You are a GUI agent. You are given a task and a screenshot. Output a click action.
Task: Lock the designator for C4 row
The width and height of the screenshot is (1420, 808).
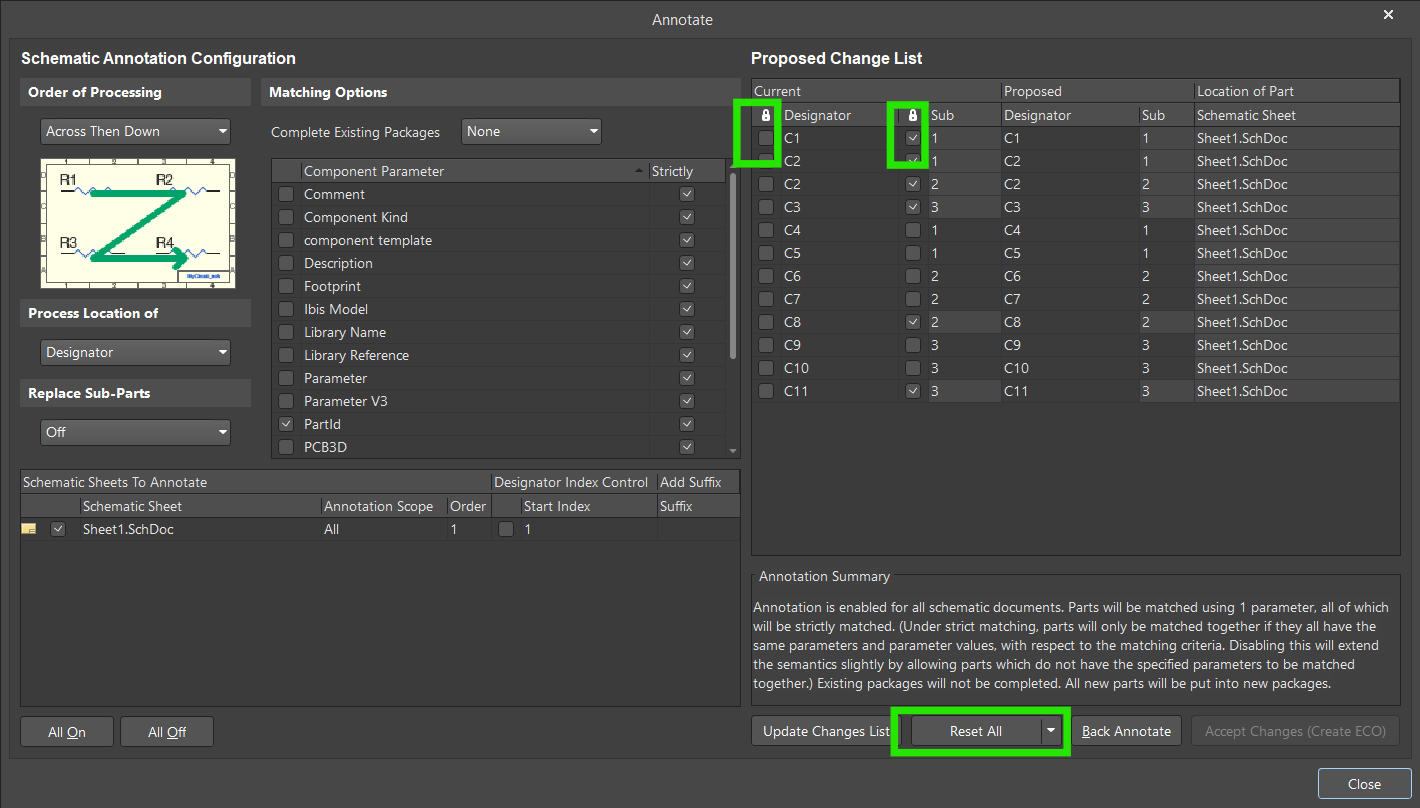pos(766,230)
